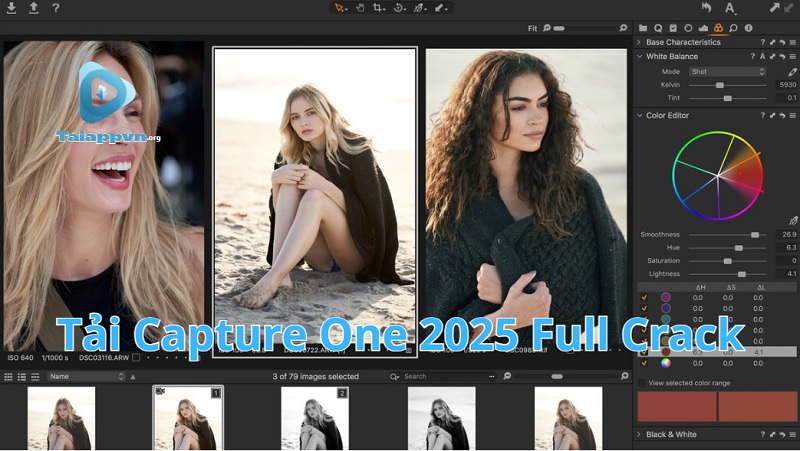Select the black-and-white thumbnail numbered 2
Viewport: 800px width, 451px height.
(x=315, y=418)
